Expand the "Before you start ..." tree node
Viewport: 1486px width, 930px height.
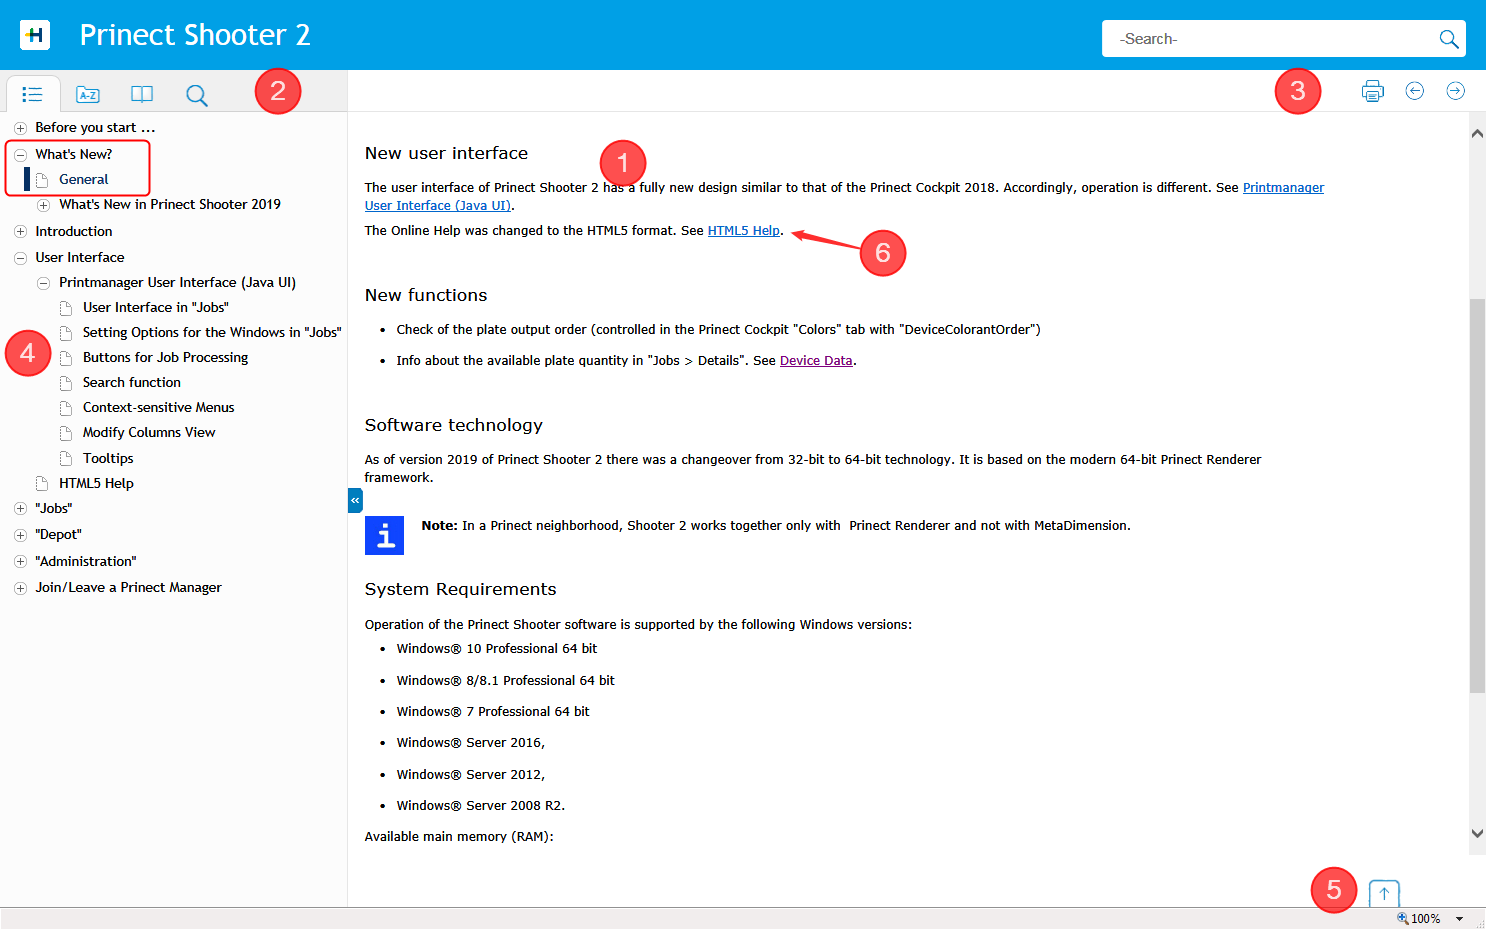click(20, 128)
